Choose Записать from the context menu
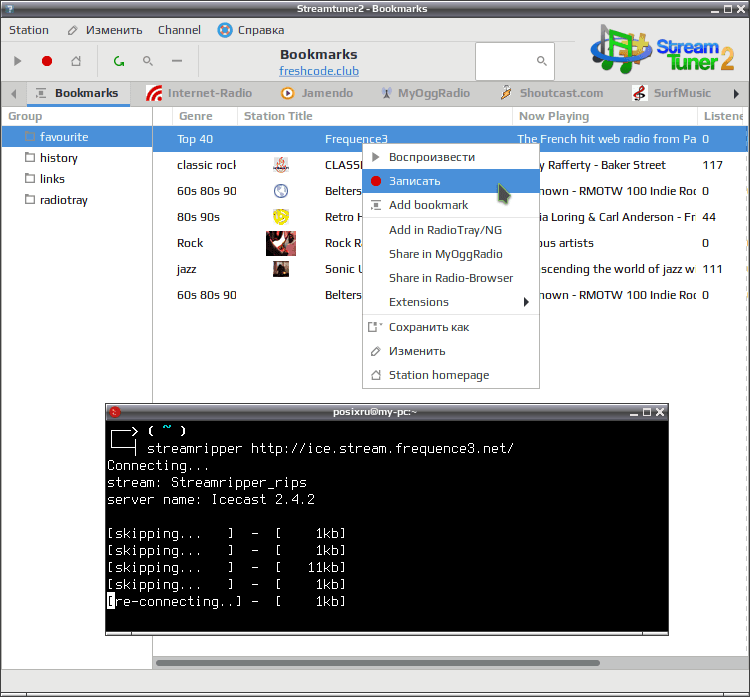 click(x=451, y=181)
